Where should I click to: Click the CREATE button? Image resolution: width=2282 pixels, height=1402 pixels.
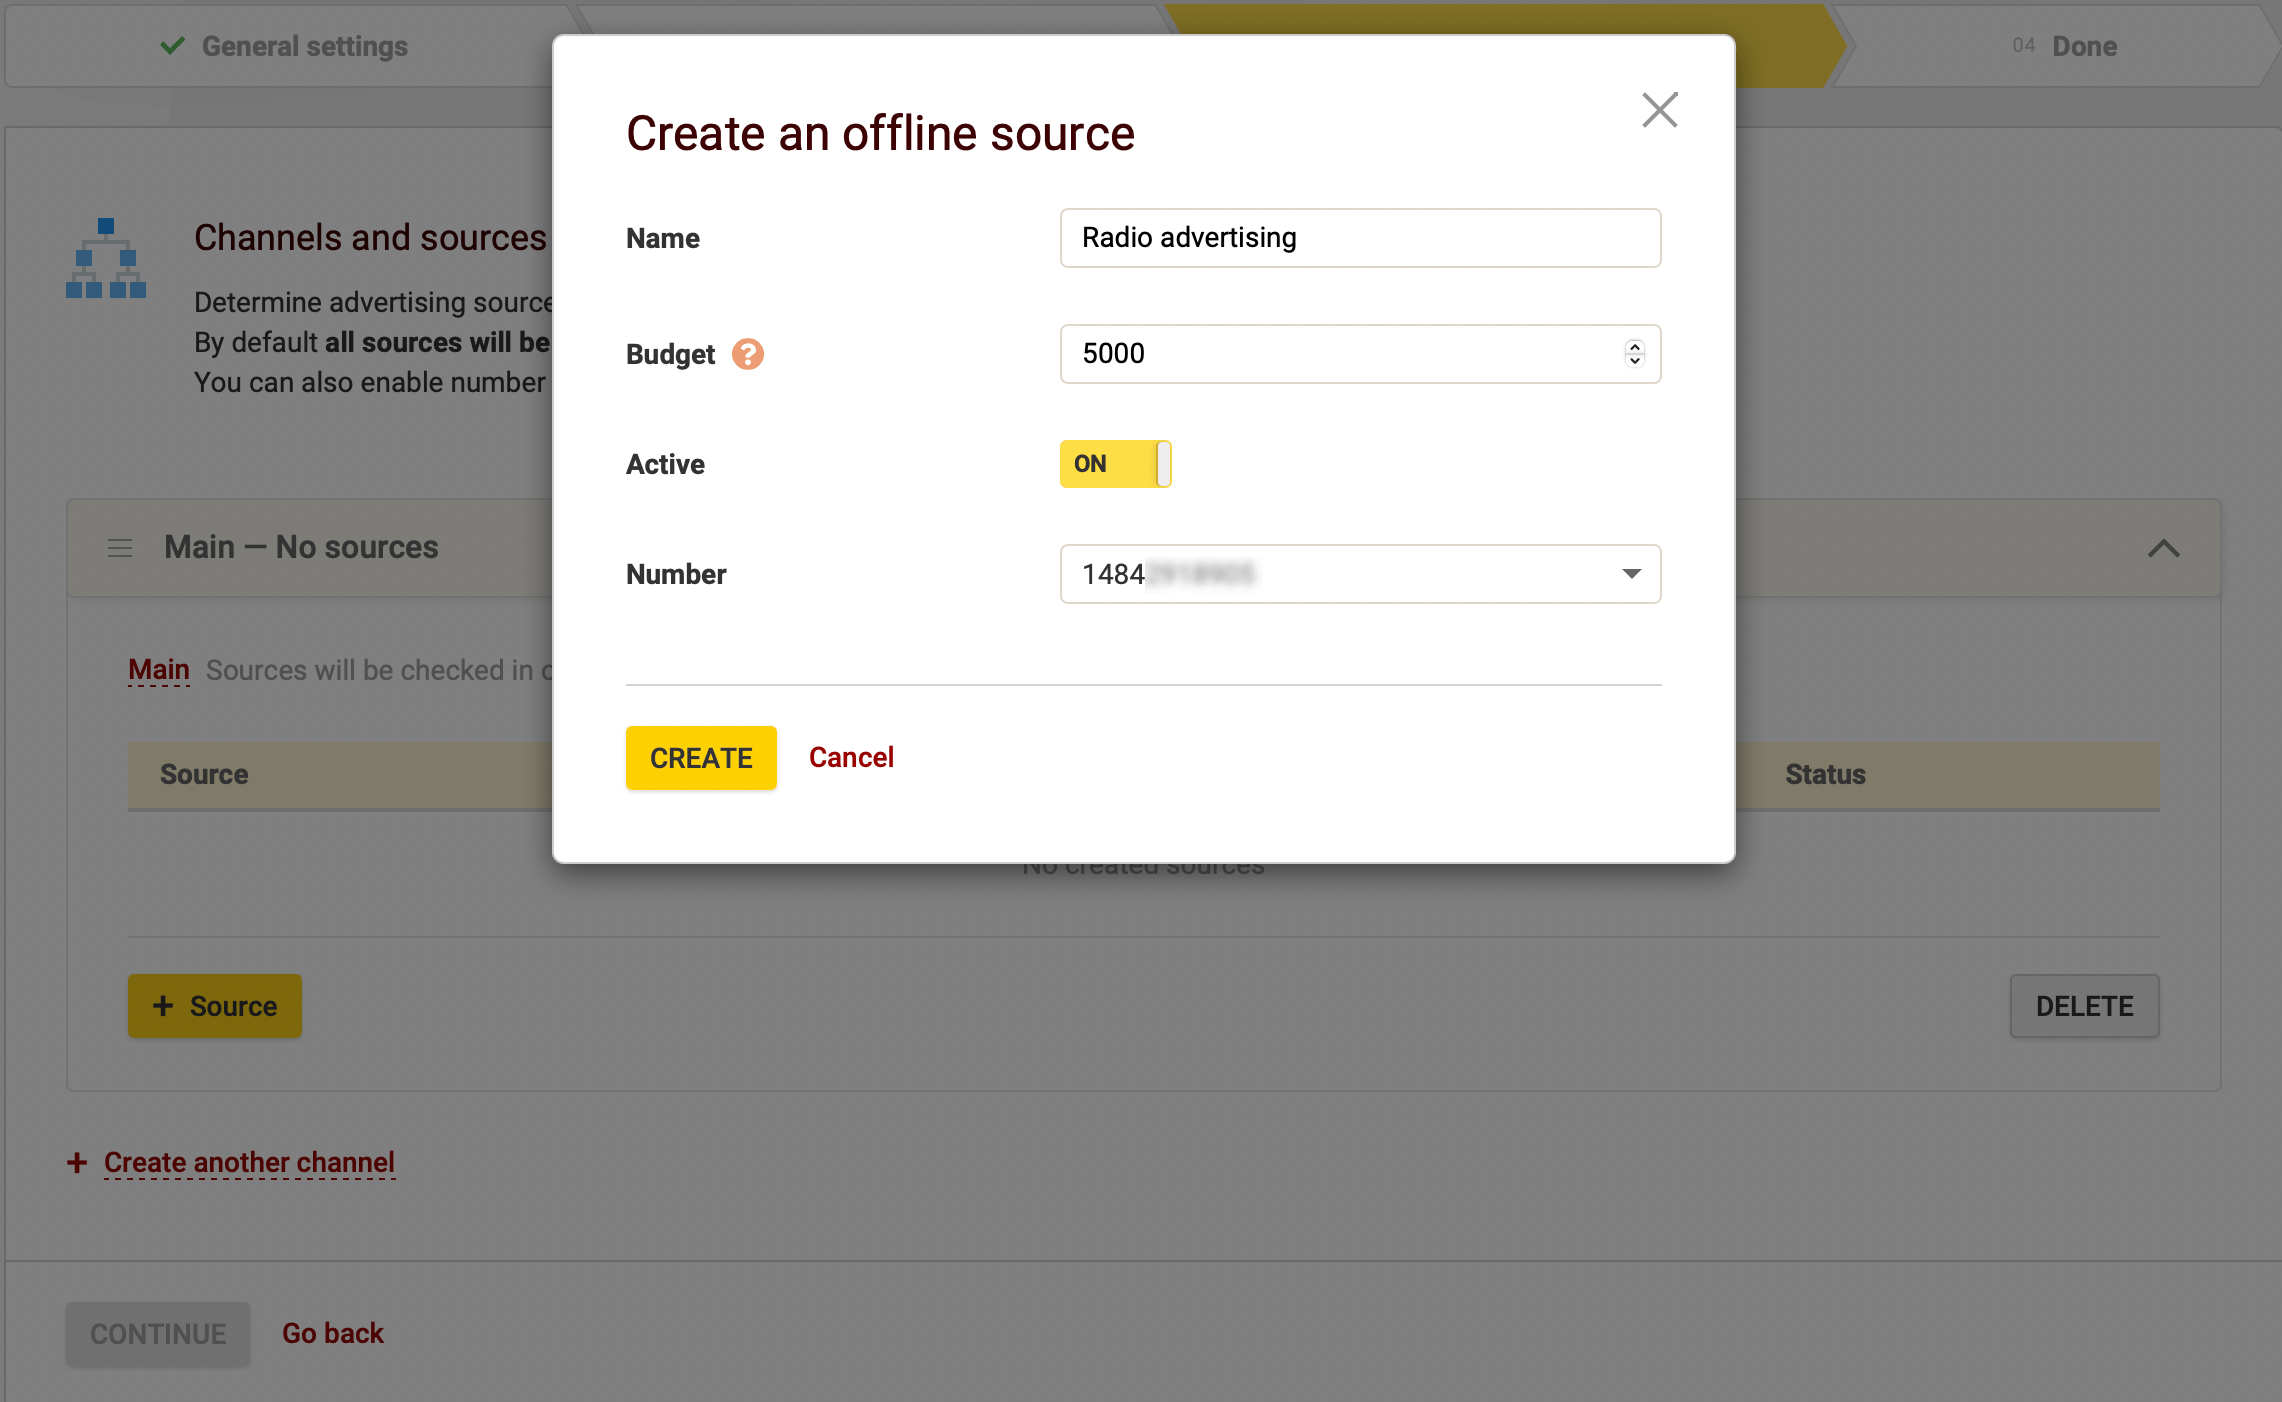(x=700, y=757)
